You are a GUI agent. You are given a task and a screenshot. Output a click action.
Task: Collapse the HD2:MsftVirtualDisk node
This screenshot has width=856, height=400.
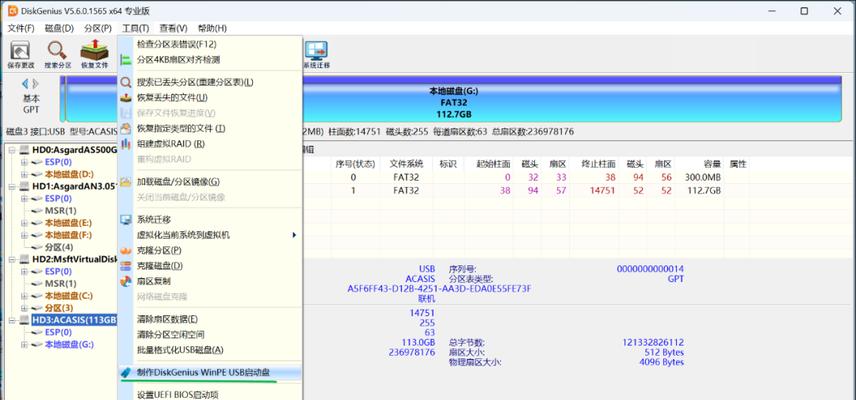coord(13,259)
